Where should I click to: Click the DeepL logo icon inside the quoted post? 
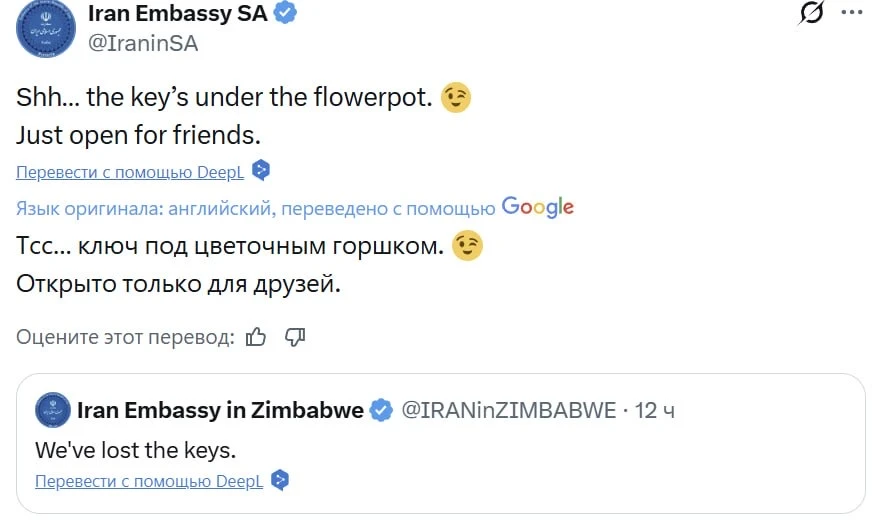280,481
